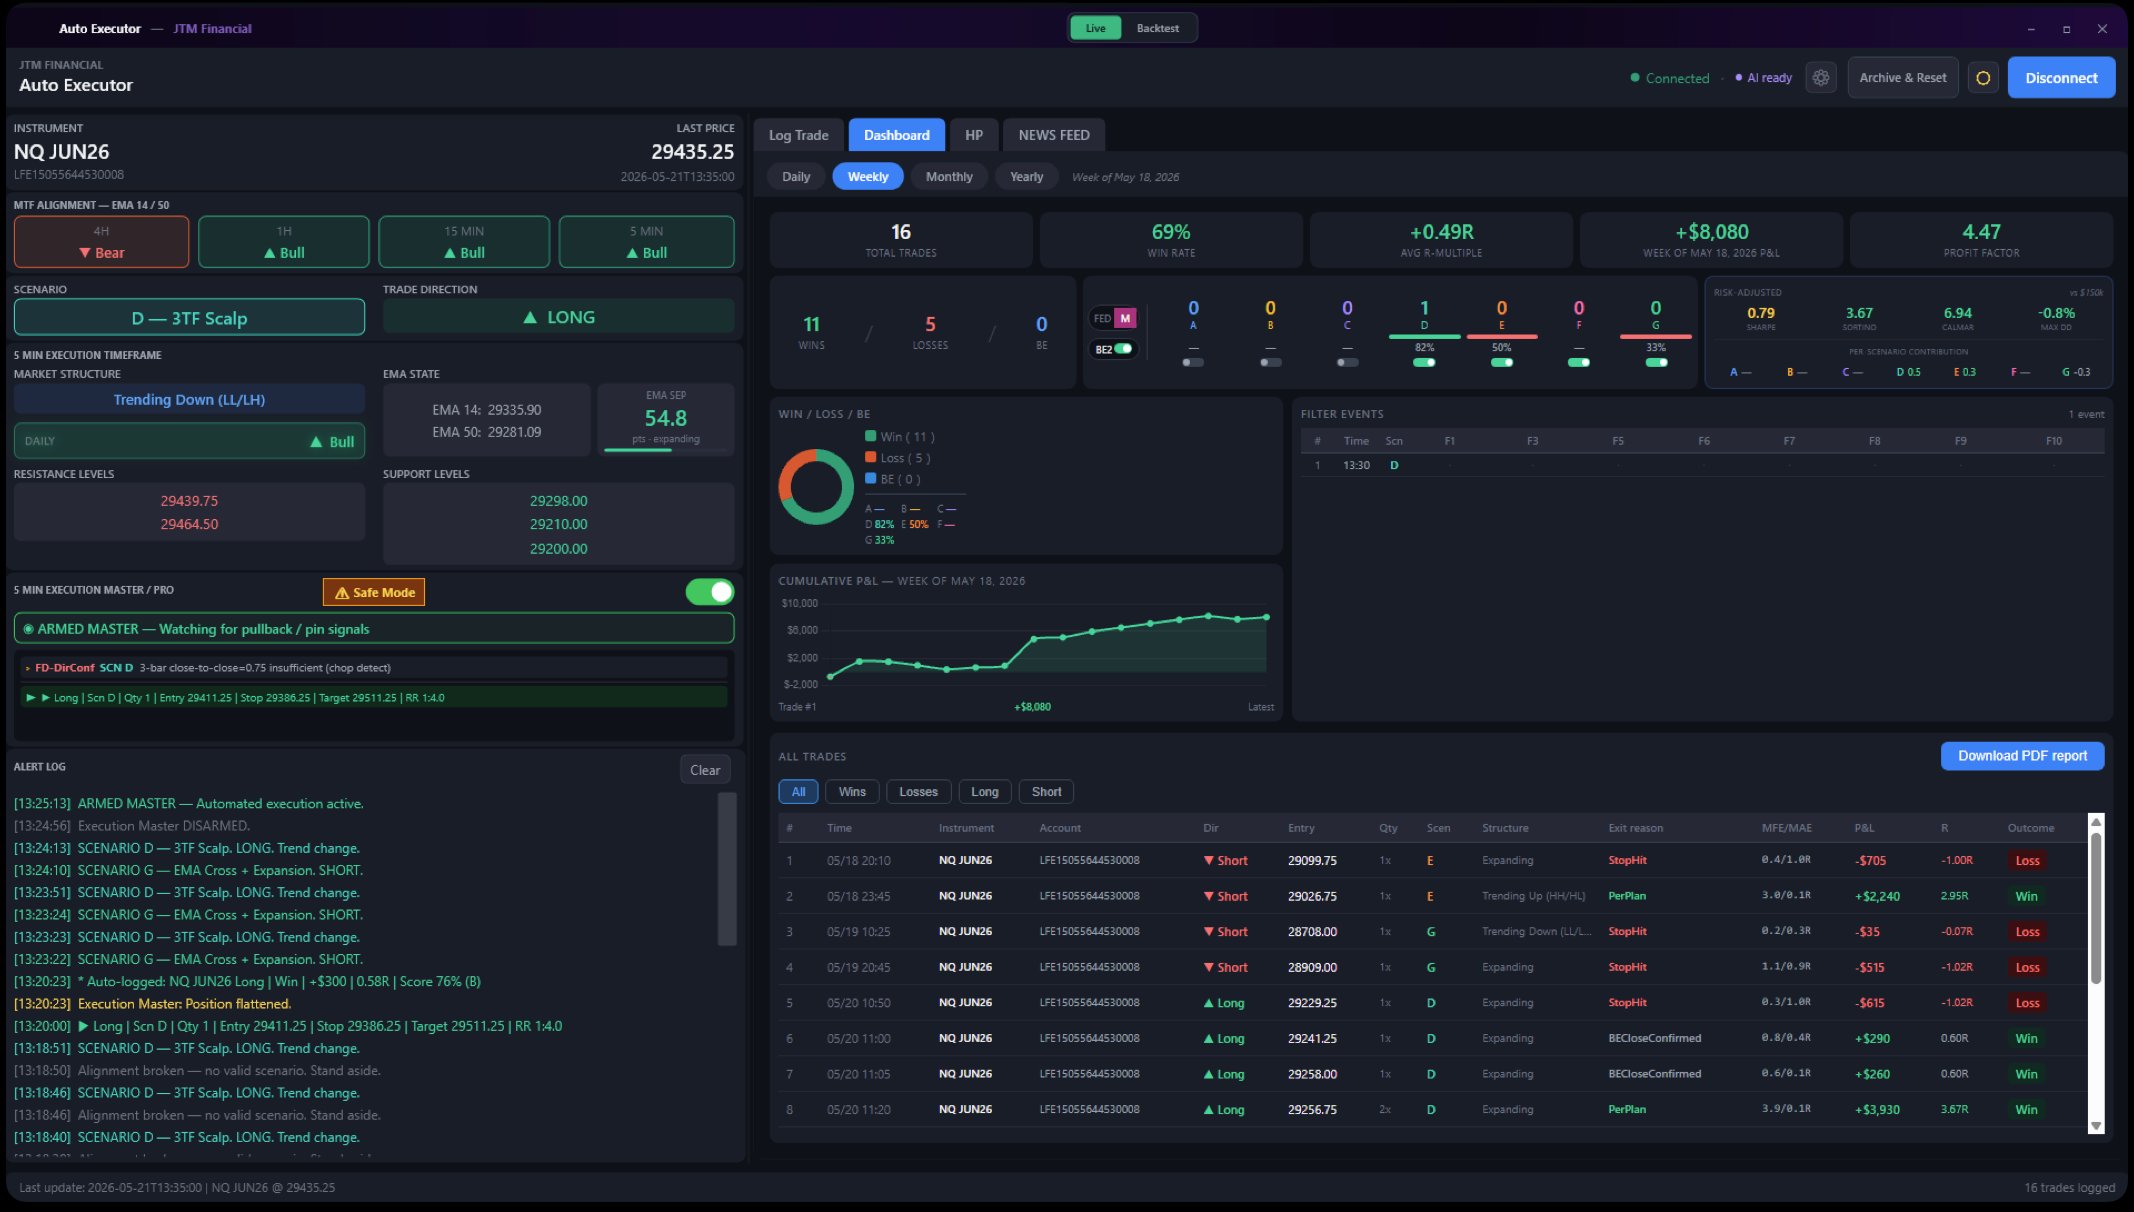Click the 69% win rate value

[x=1171, y=232]
